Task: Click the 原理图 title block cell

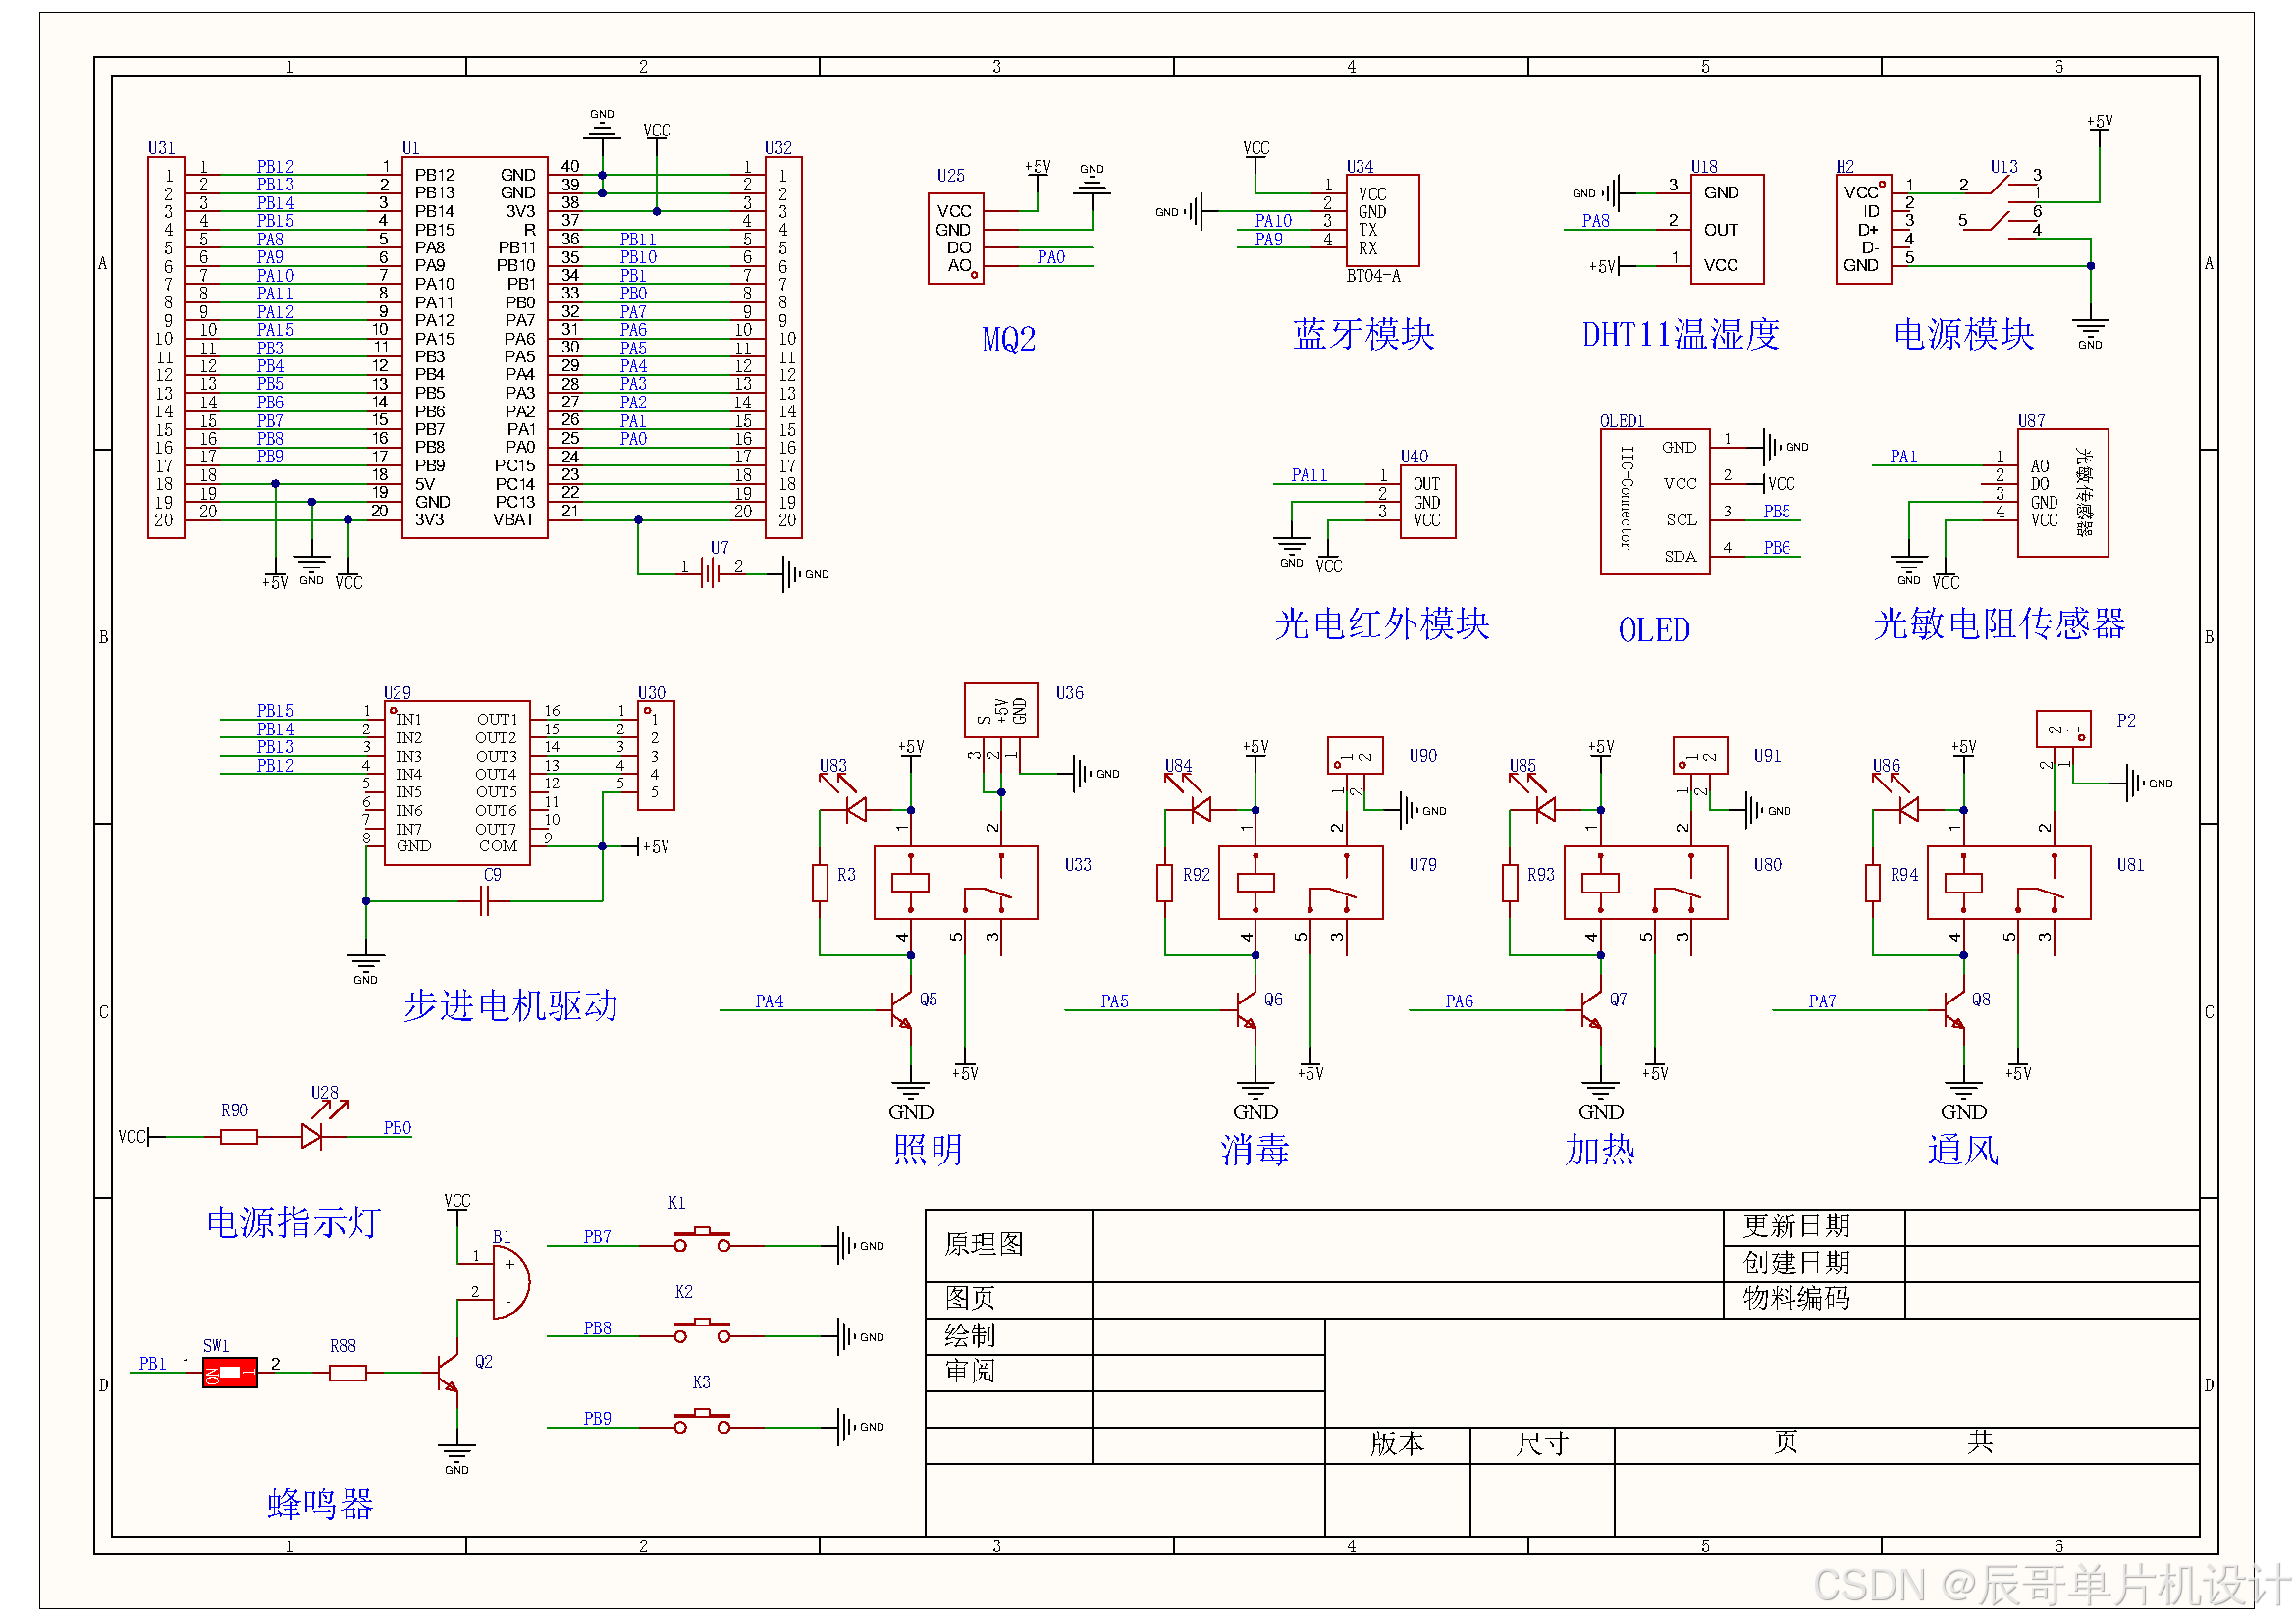Action: tap(984, 1244)
